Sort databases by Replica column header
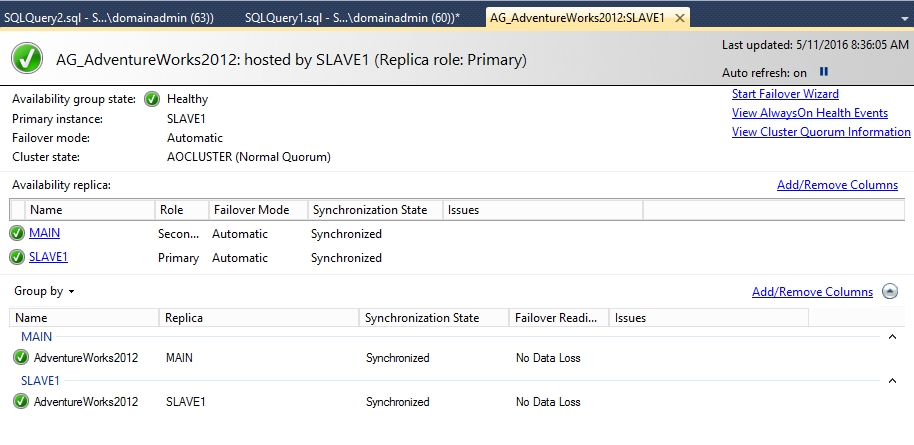Image resolution: width=914 pixels, height=445 pixels. [259, 318]
